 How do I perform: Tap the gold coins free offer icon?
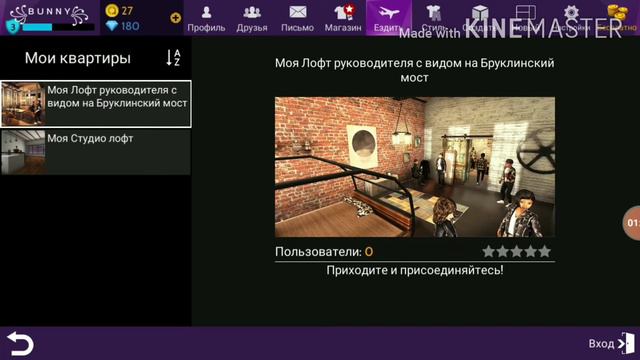click(x=618, y=13)
